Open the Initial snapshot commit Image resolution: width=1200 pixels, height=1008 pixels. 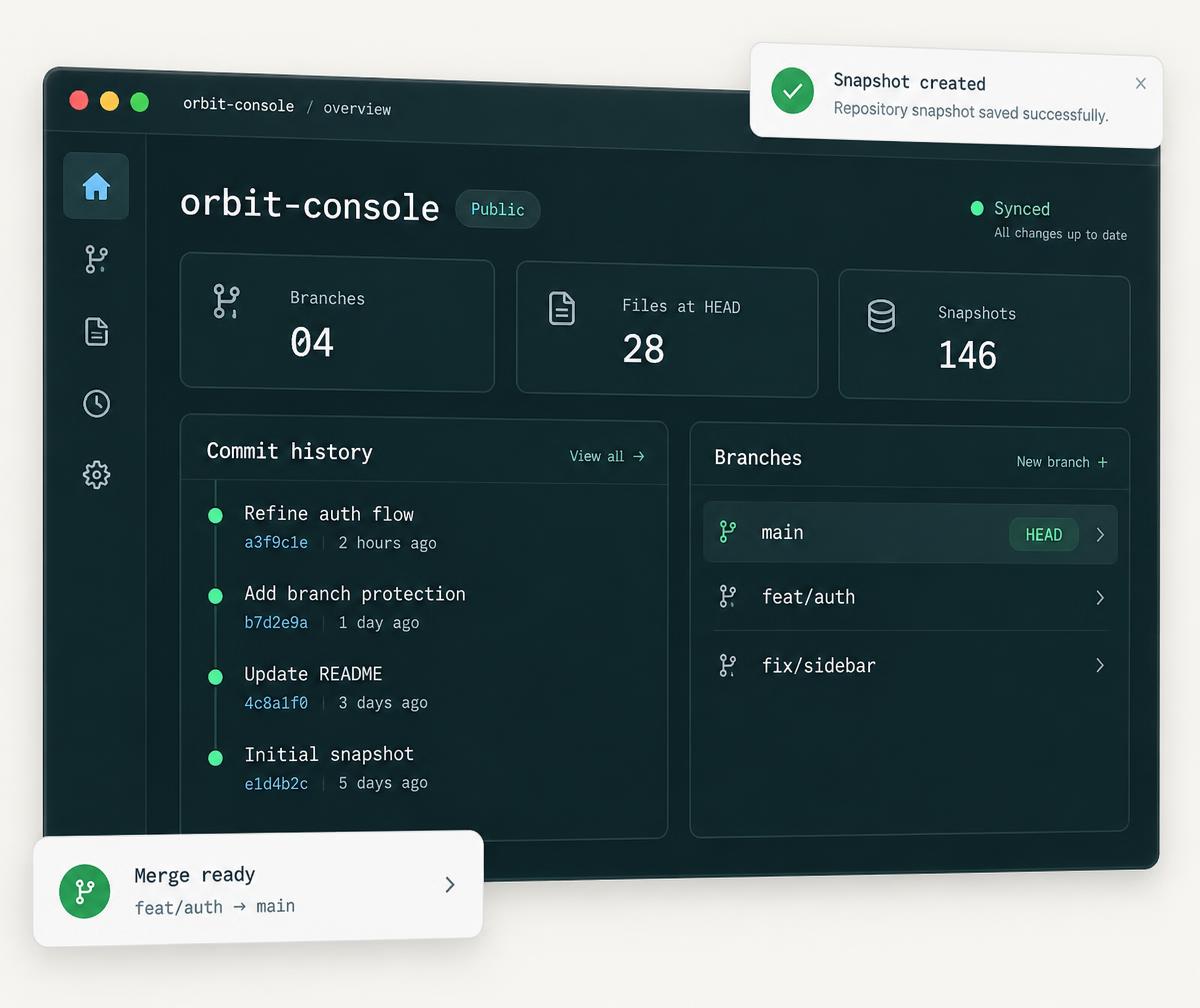329,754
